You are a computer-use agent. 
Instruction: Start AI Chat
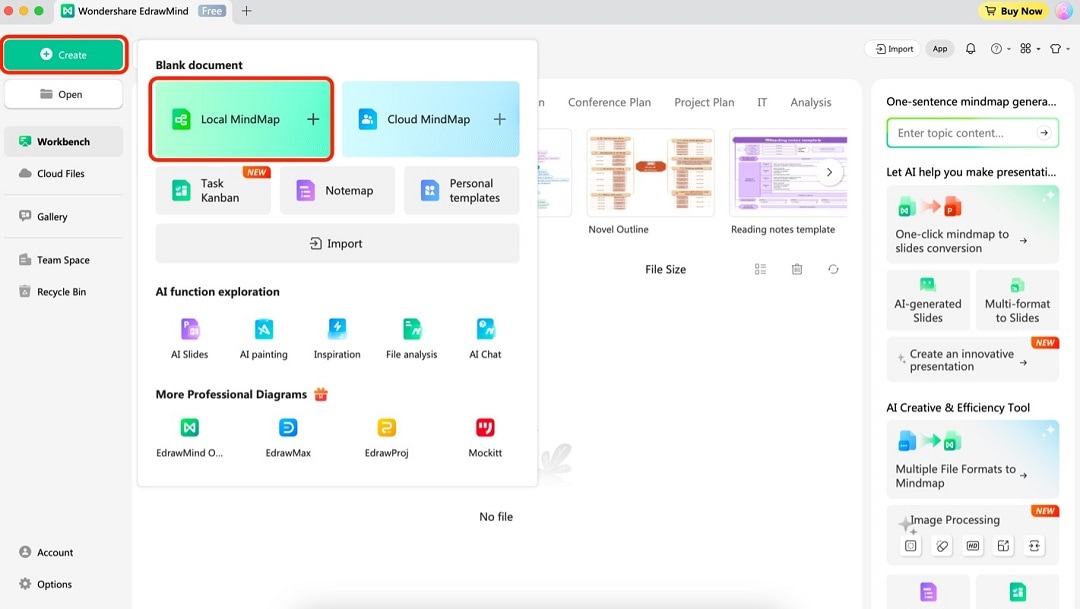tap(485, 338)
